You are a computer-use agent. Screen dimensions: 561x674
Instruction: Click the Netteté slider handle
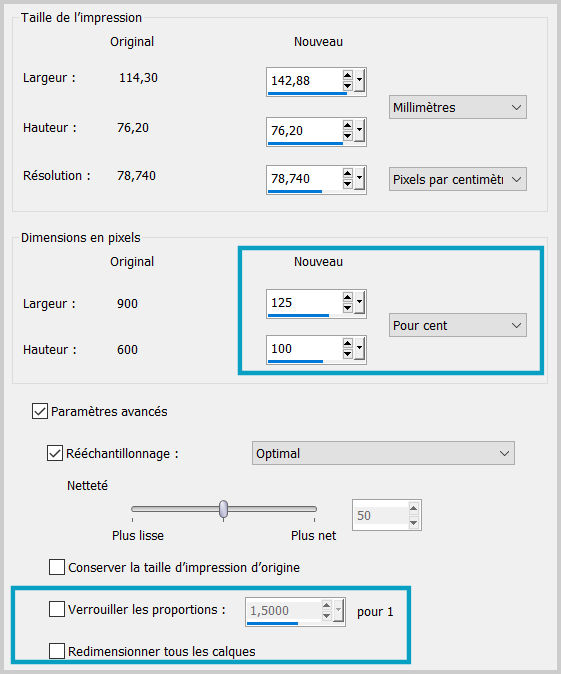(224, 510)
